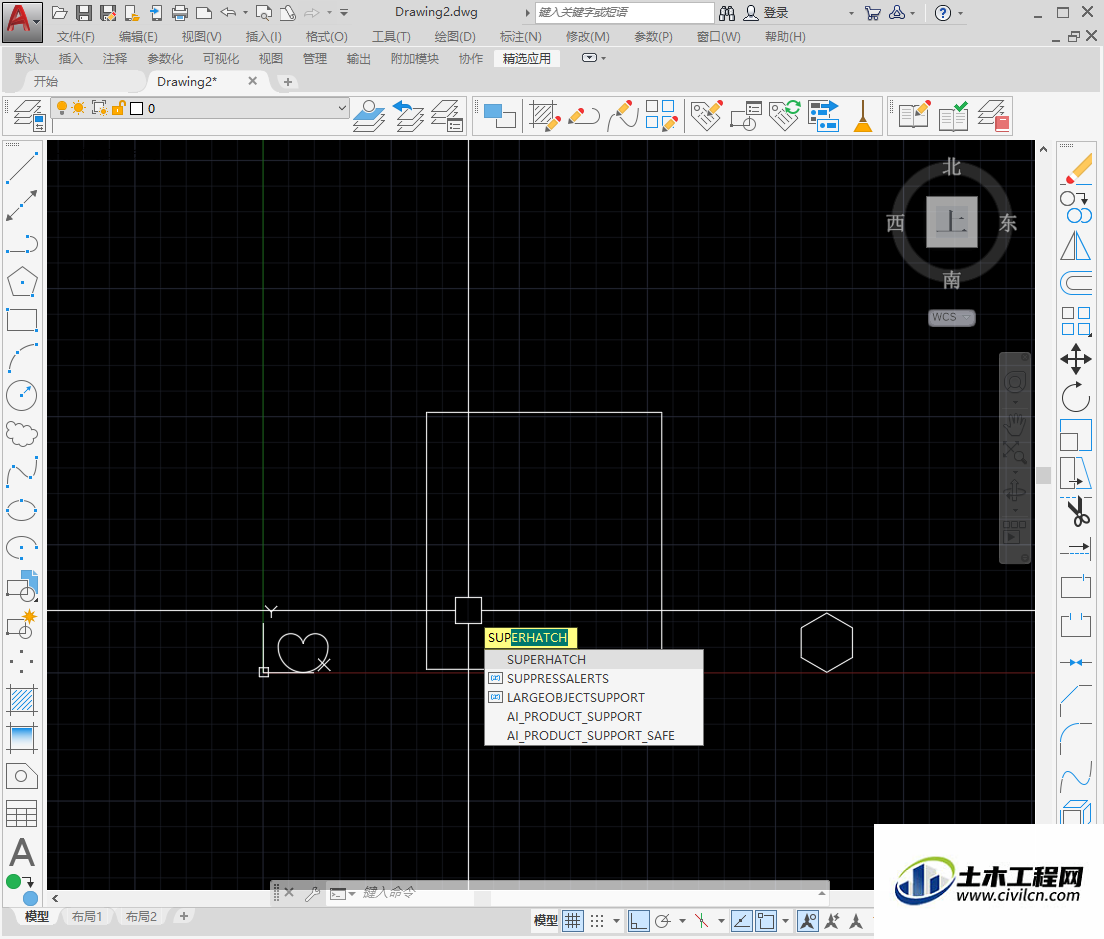The height and width of the screenshot is (939, 1104).
Task: Toggle ortho mode in status bar
Action: coord(639,921)
